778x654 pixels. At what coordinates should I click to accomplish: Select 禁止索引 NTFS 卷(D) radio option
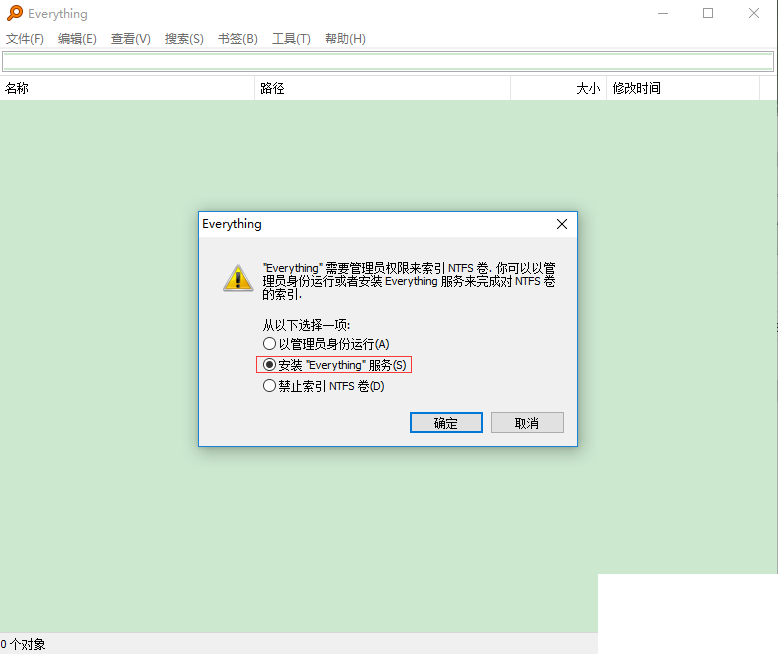(x=324, y=386)
